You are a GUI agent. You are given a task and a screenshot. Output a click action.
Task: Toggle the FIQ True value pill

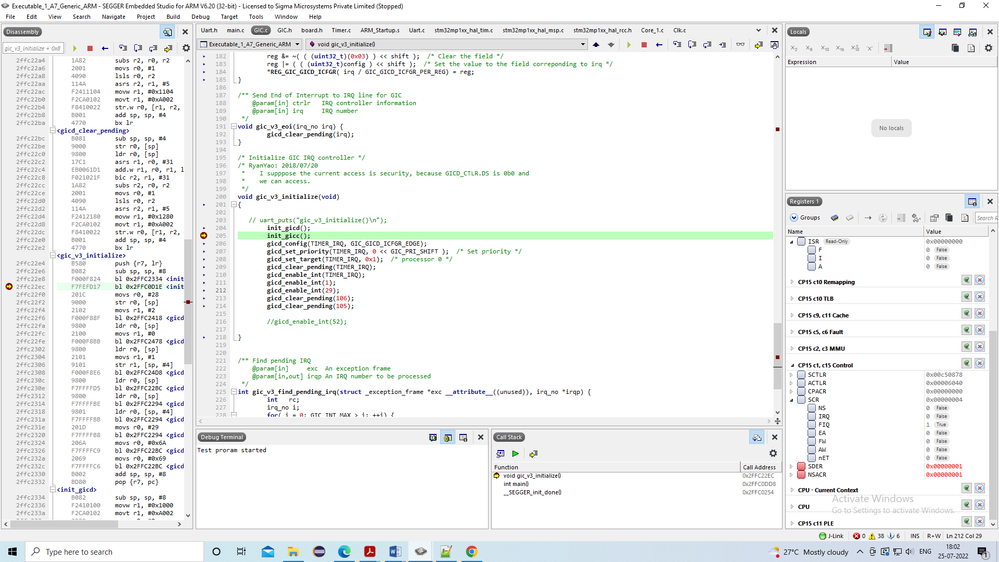(941, 424)
